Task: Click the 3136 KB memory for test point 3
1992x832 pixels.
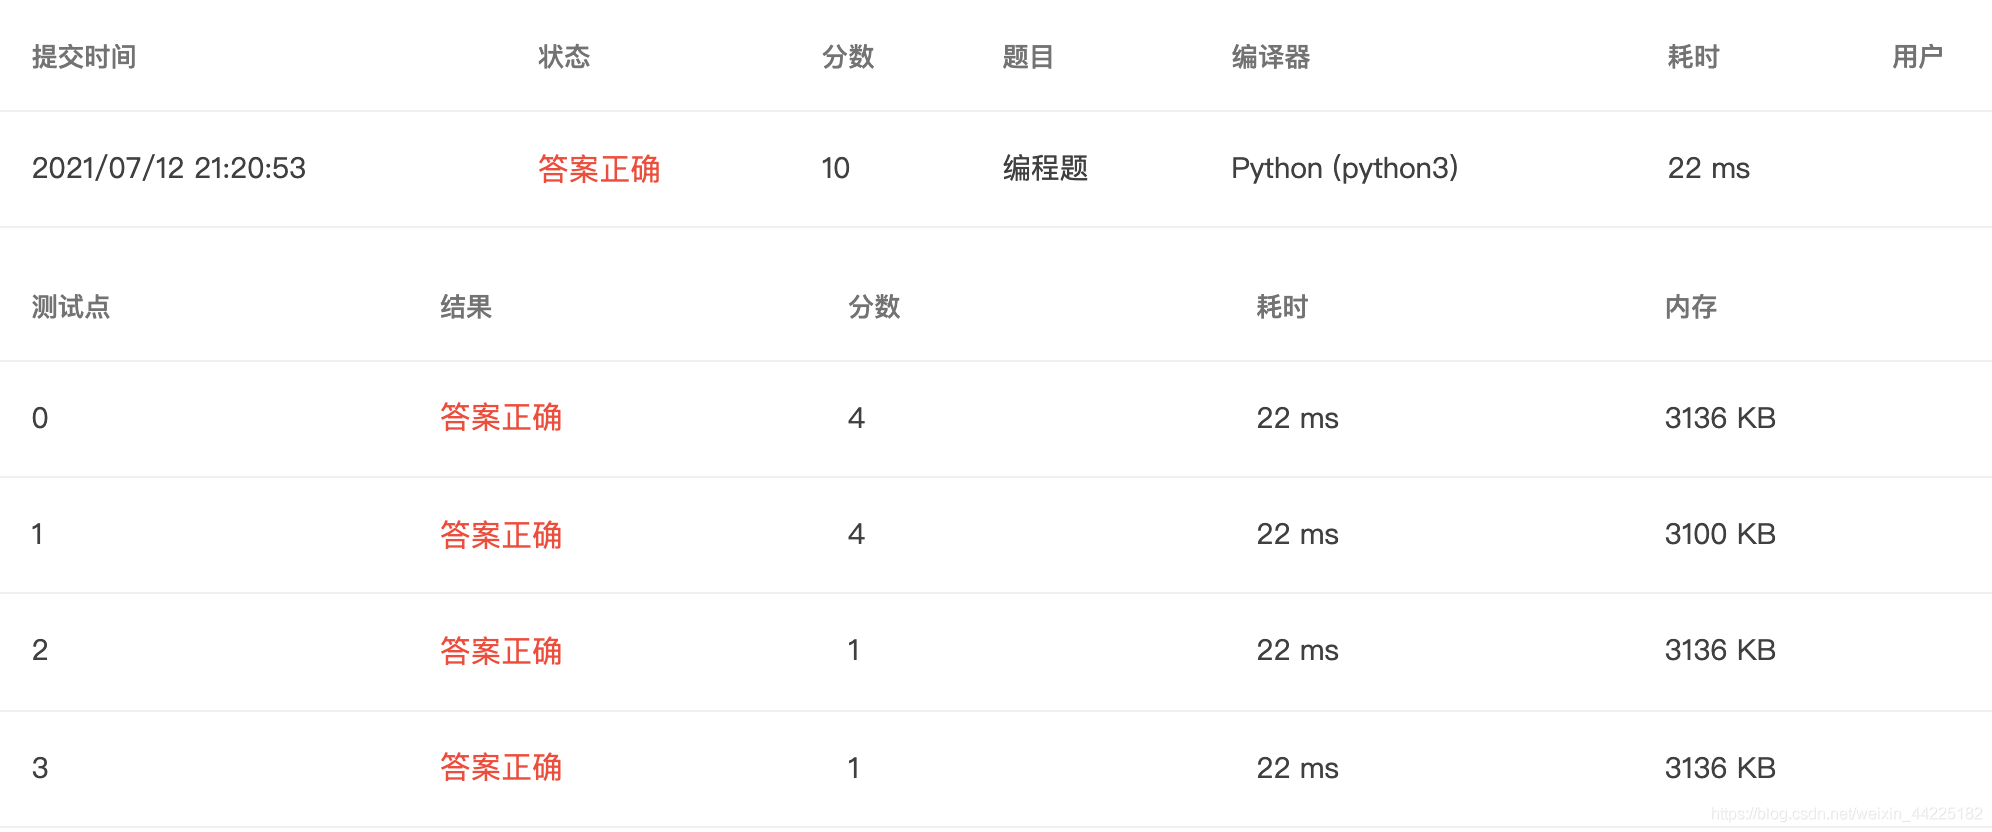Action: [x=1720, y=768]
